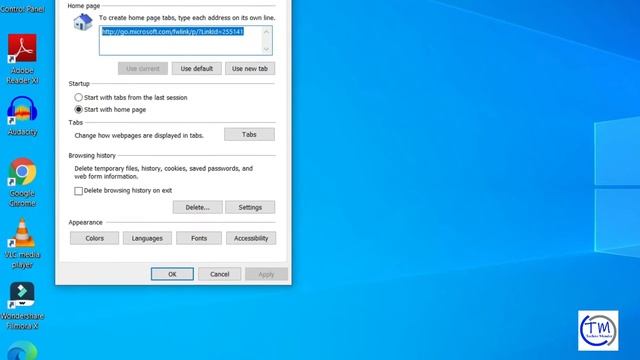Screen dimensions: 640x360
Task: Click the Use new tab button
Action: 250,69
